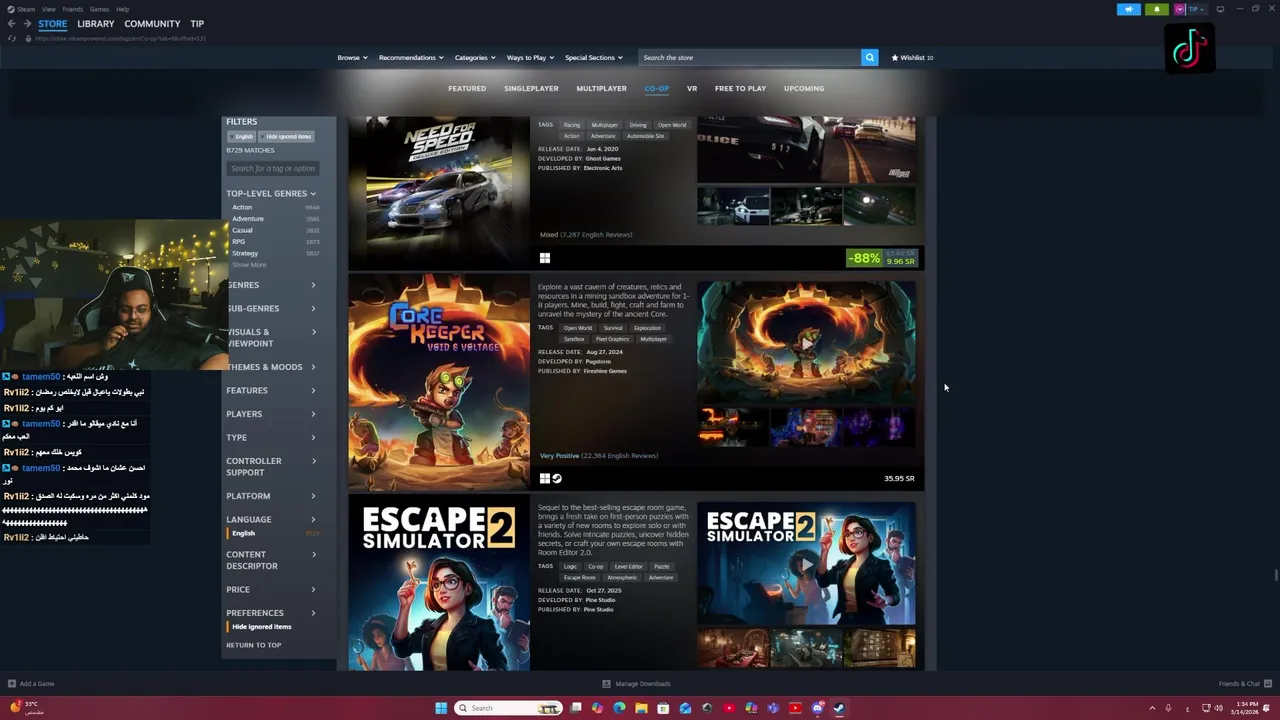Play the Core Keeper trailer video

[806, 342]
